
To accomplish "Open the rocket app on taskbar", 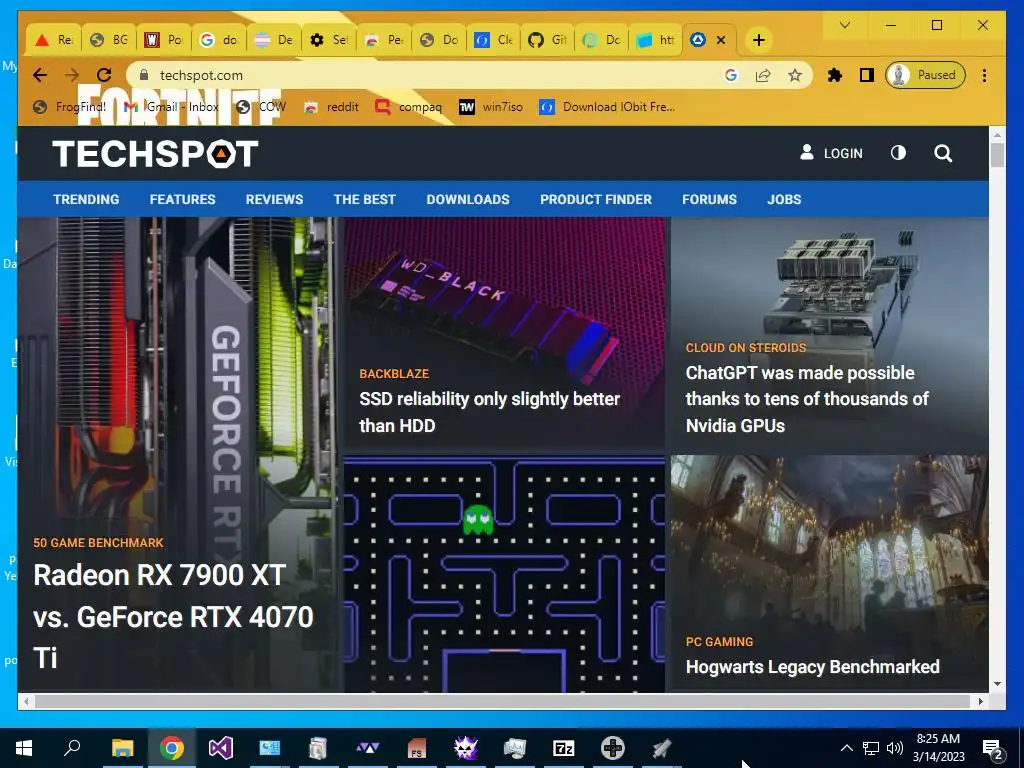I will (662, 748).
